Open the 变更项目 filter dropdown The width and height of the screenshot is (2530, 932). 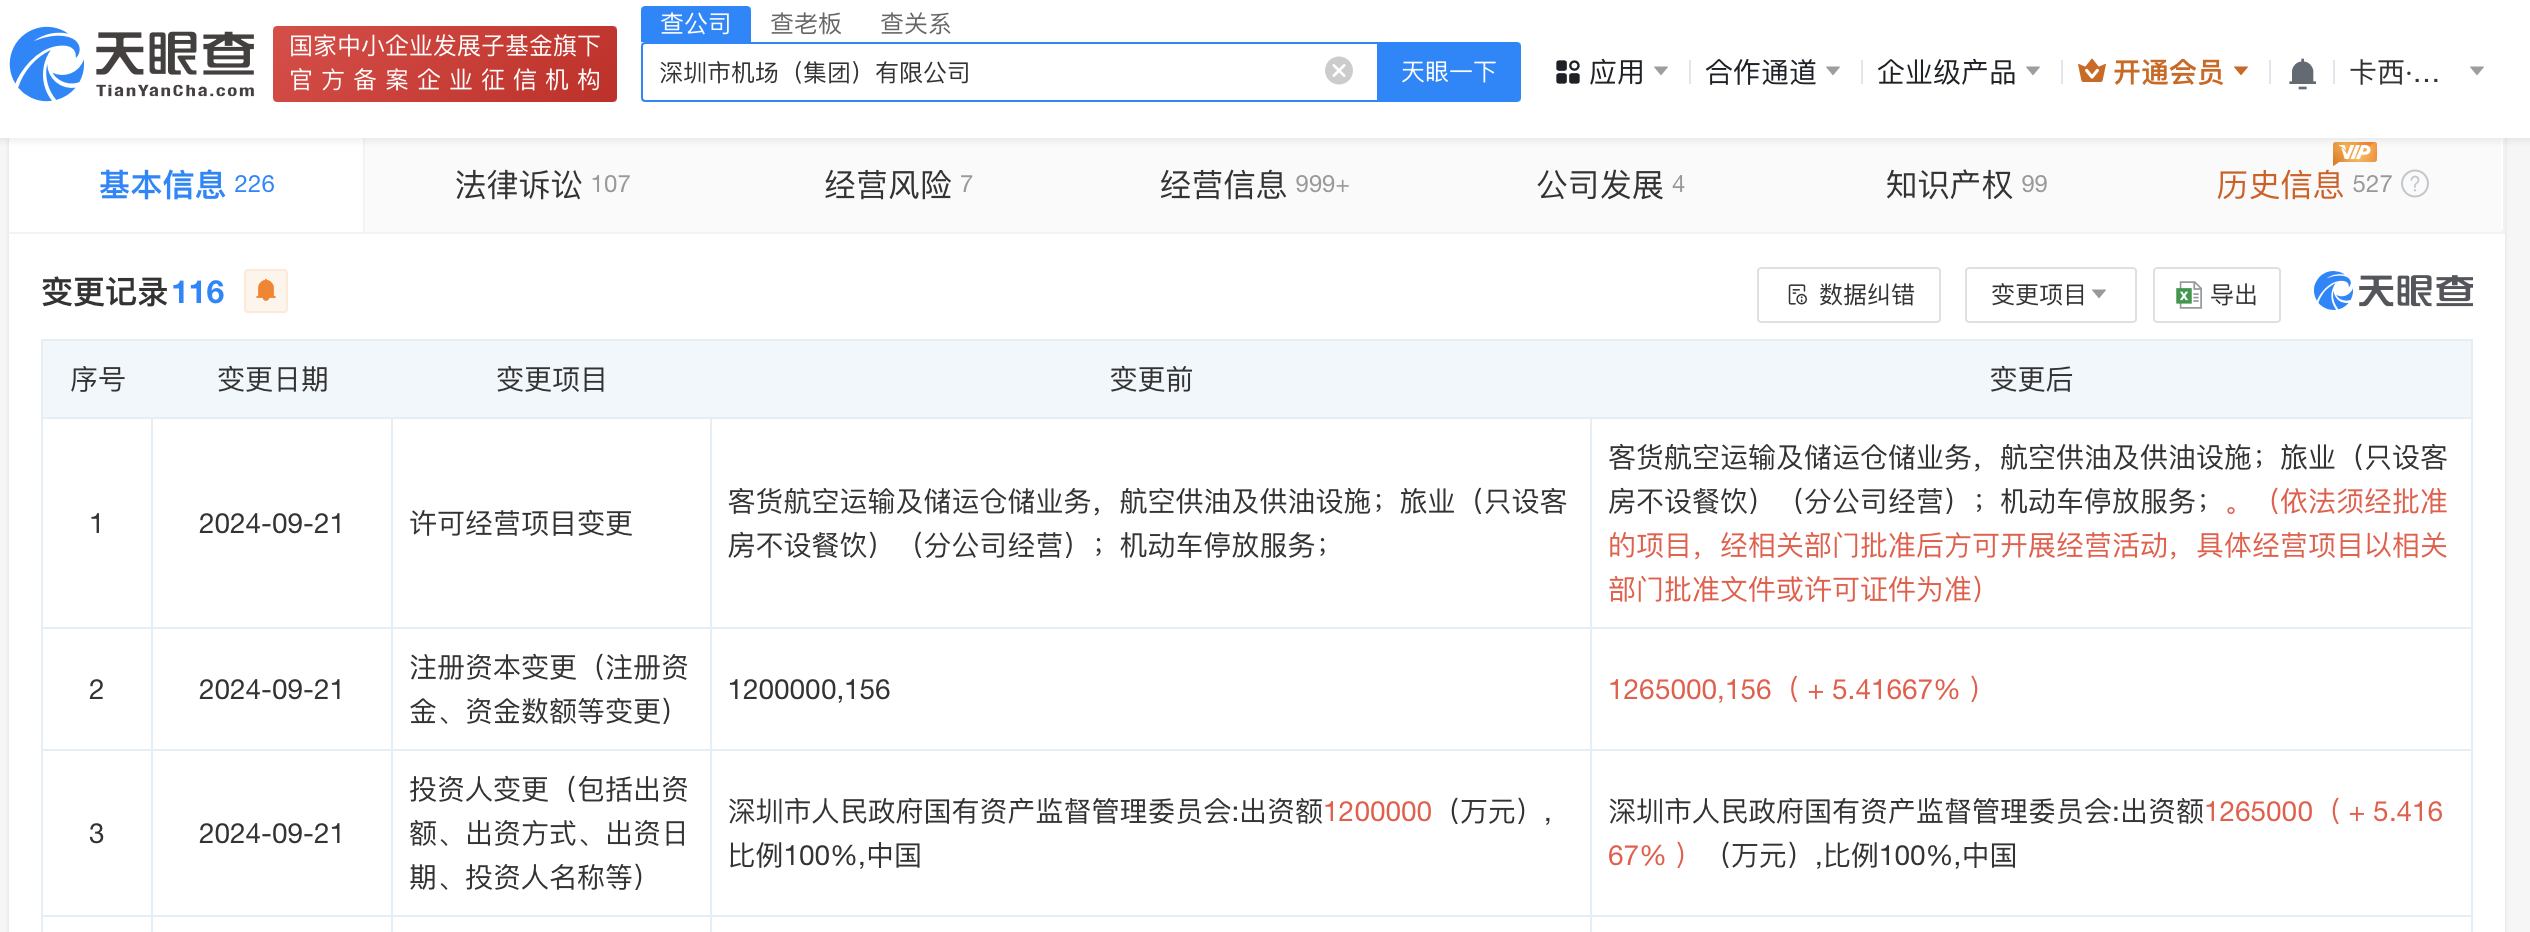pyautogui.click(x=2048, y=294)
